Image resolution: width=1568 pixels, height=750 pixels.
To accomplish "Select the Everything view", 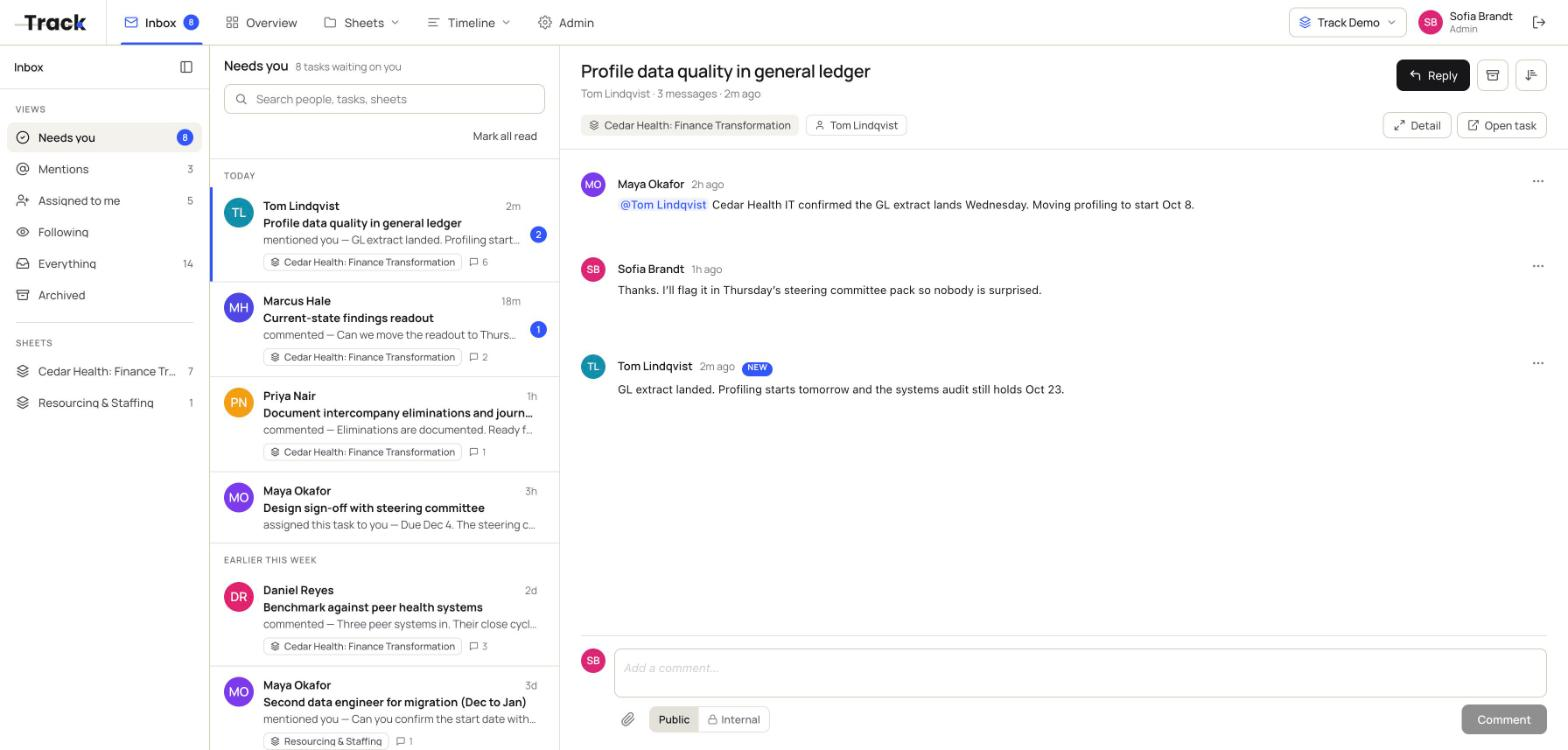I will coord(104,264).
